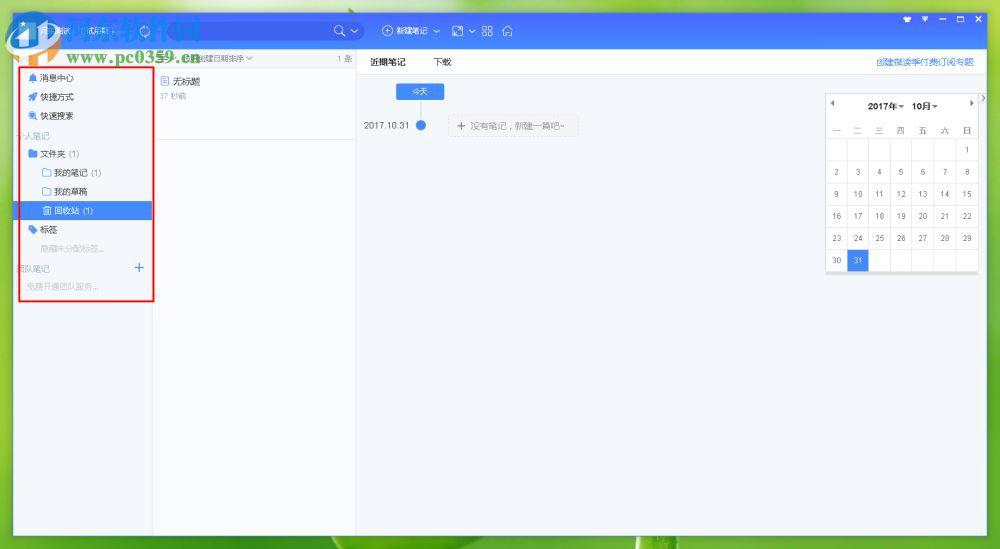Open the 2017年 year dropdown
The image size is (1000, 549).
click(885, 106)
